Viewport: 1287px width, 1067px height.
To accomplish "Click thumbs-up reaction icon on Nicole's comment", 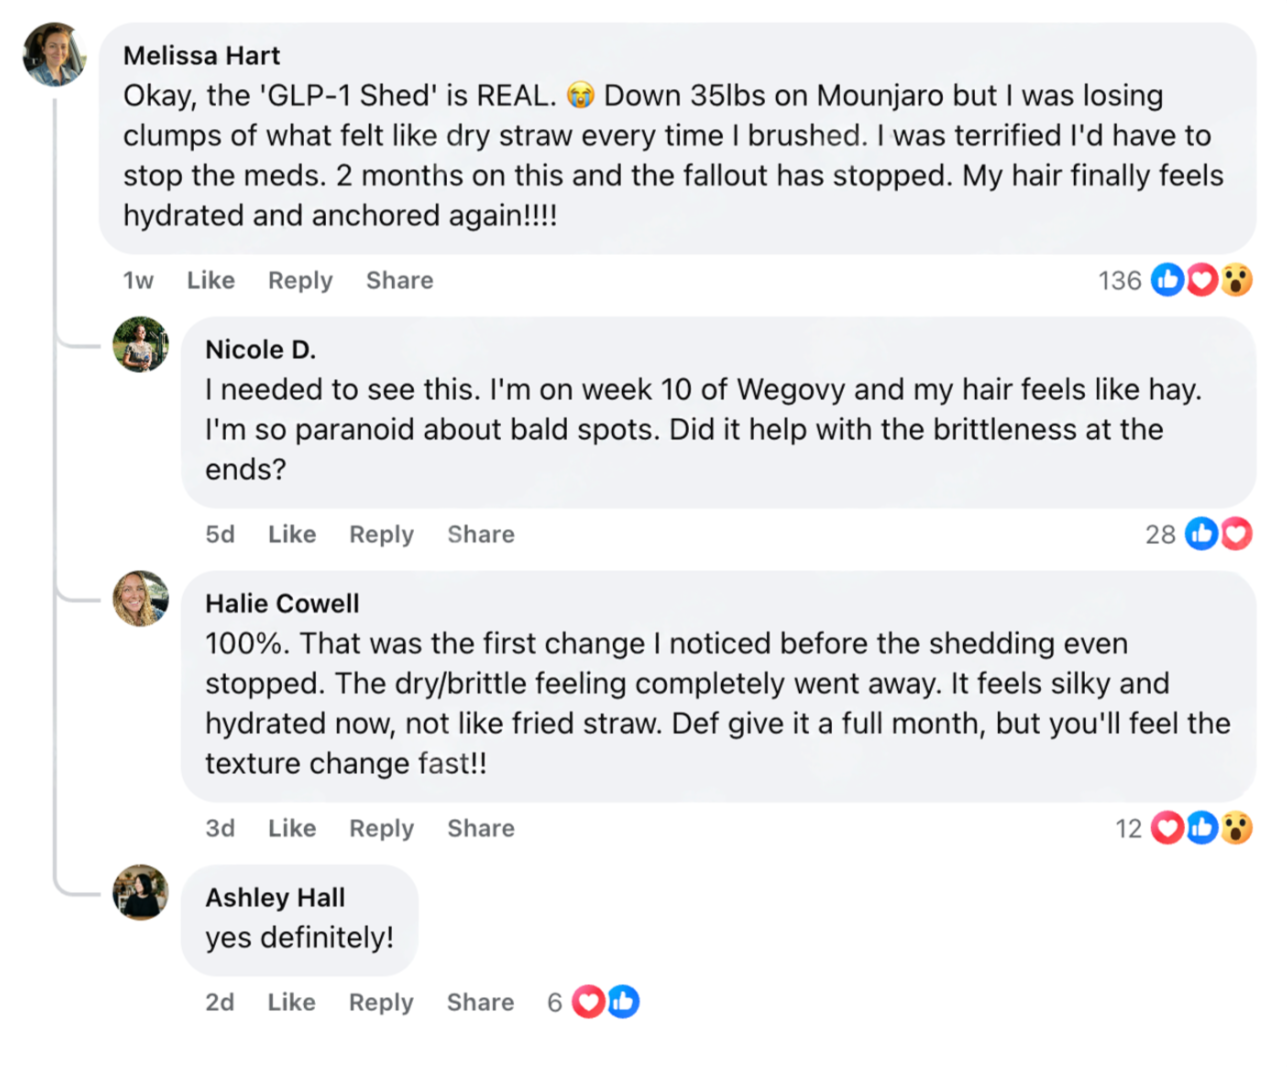I will coord(1201,534).
